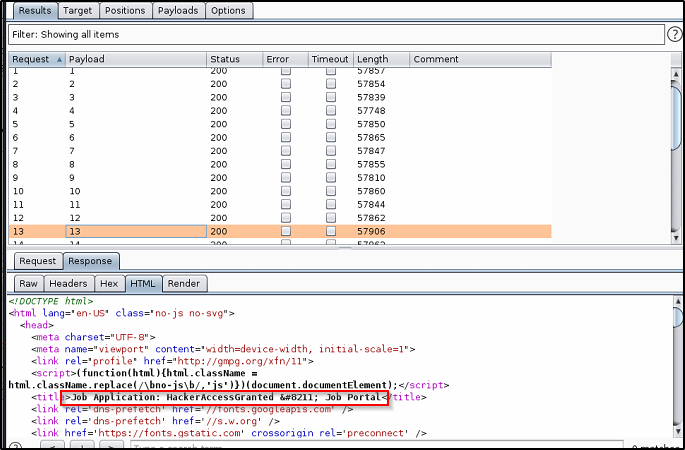The width and height of the screenshot is (685, 450).
Task: Click the meta charset UTF-8 line
Action: point(93,337)
